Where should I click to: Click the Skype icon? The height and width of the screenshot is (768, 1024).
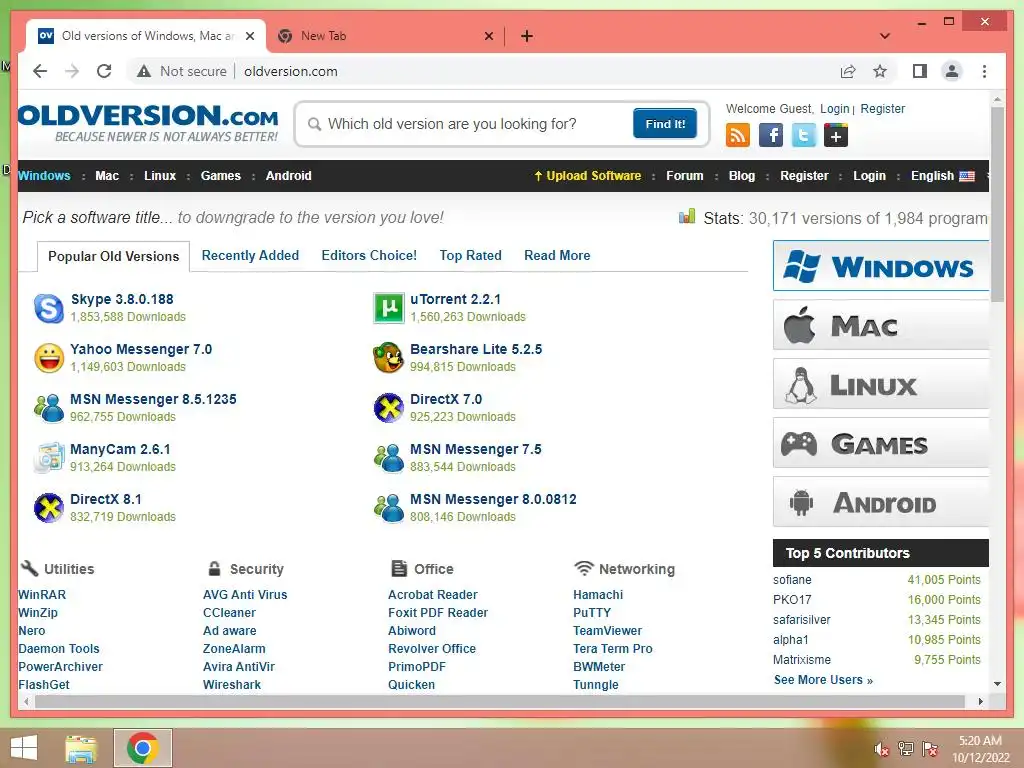pyautogui.click(x=49, y=308)
